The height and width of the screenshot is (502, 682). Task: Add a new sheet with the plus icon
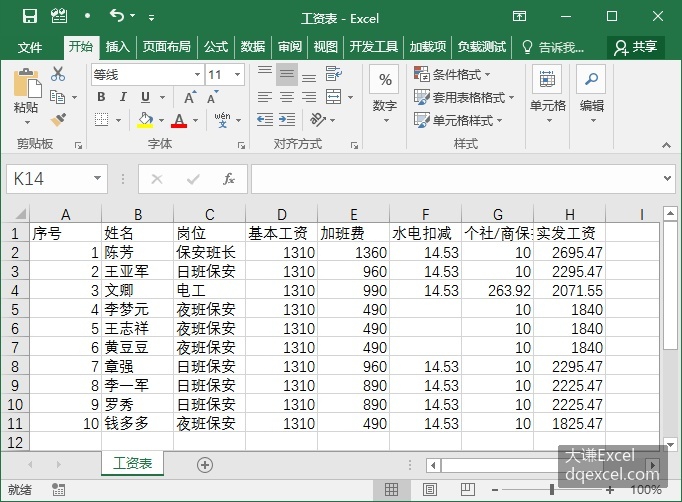(205, 465)
